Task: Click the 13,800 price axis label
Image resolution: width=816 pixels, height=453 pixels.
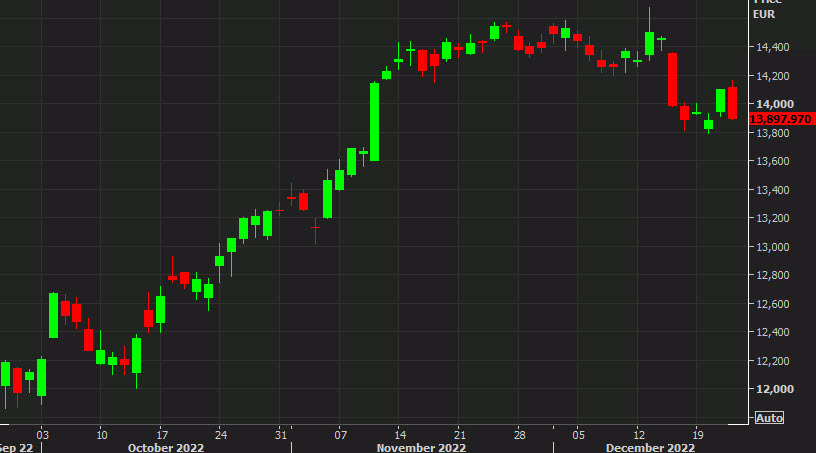Action: click(x=772, y=133)
